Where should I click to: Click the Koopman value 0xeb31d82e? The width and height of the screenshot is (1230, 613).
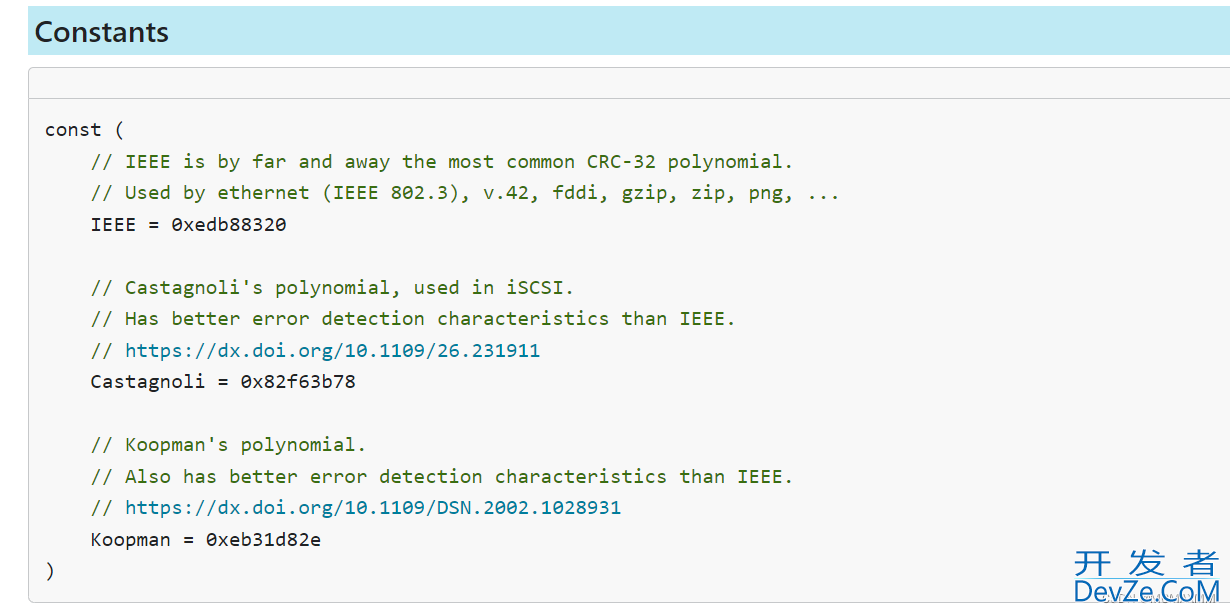263,539
